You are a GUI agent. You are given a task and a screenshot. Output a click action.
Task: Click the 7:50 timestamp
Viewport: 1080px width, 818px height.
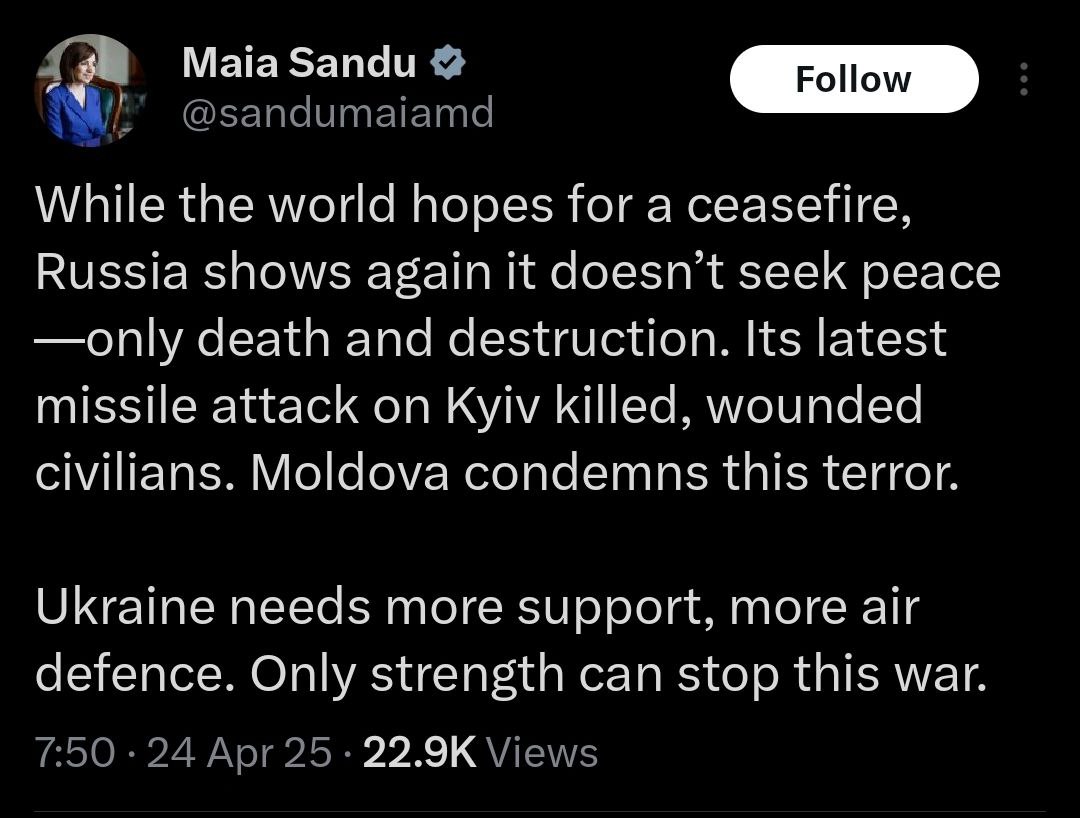75,752
